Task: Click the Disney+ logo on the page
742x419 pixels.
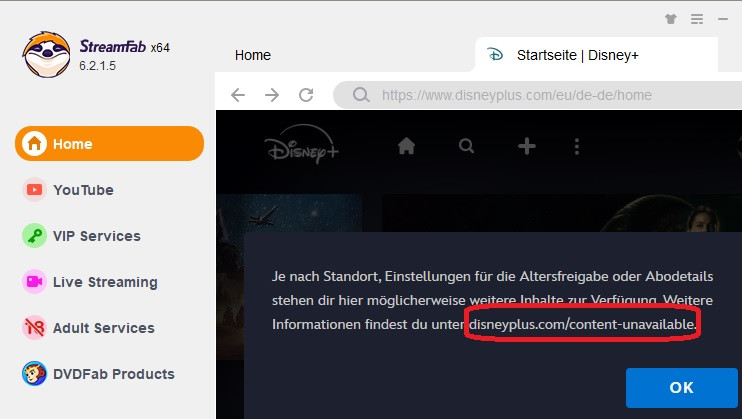Action: click(301, 145)
